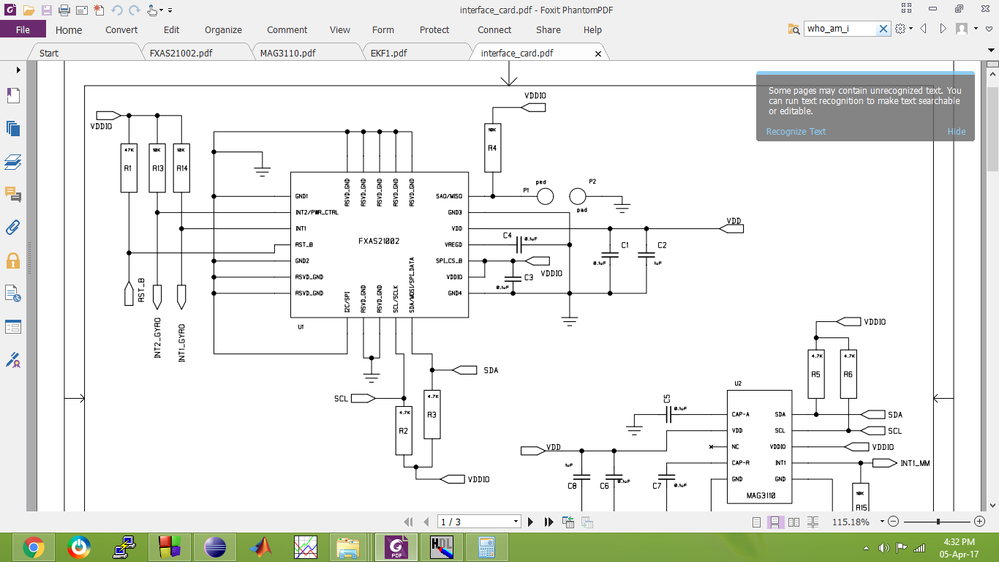Viewport: 999px width, 562px height.
Task: Open the Home ribbon tab
Action: pos(68,30)
